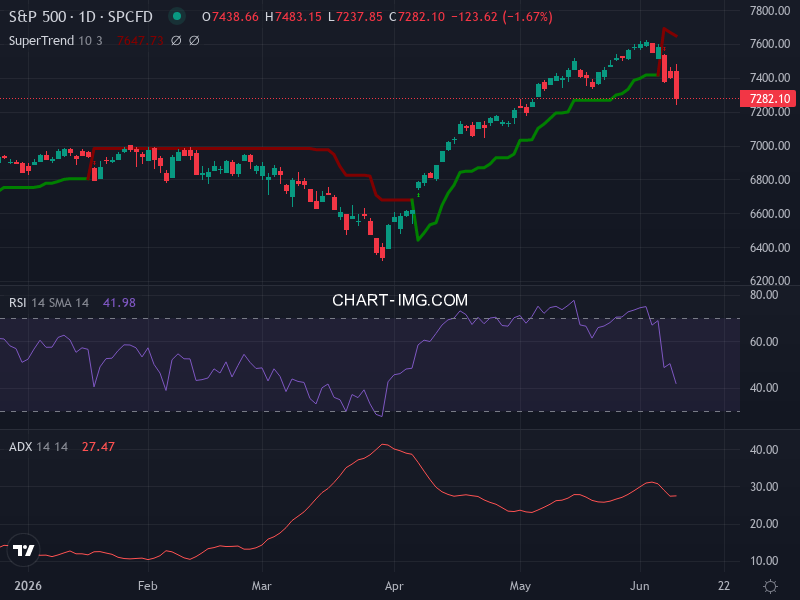
Task: Click green market status dot
Action: click(177, 16)
